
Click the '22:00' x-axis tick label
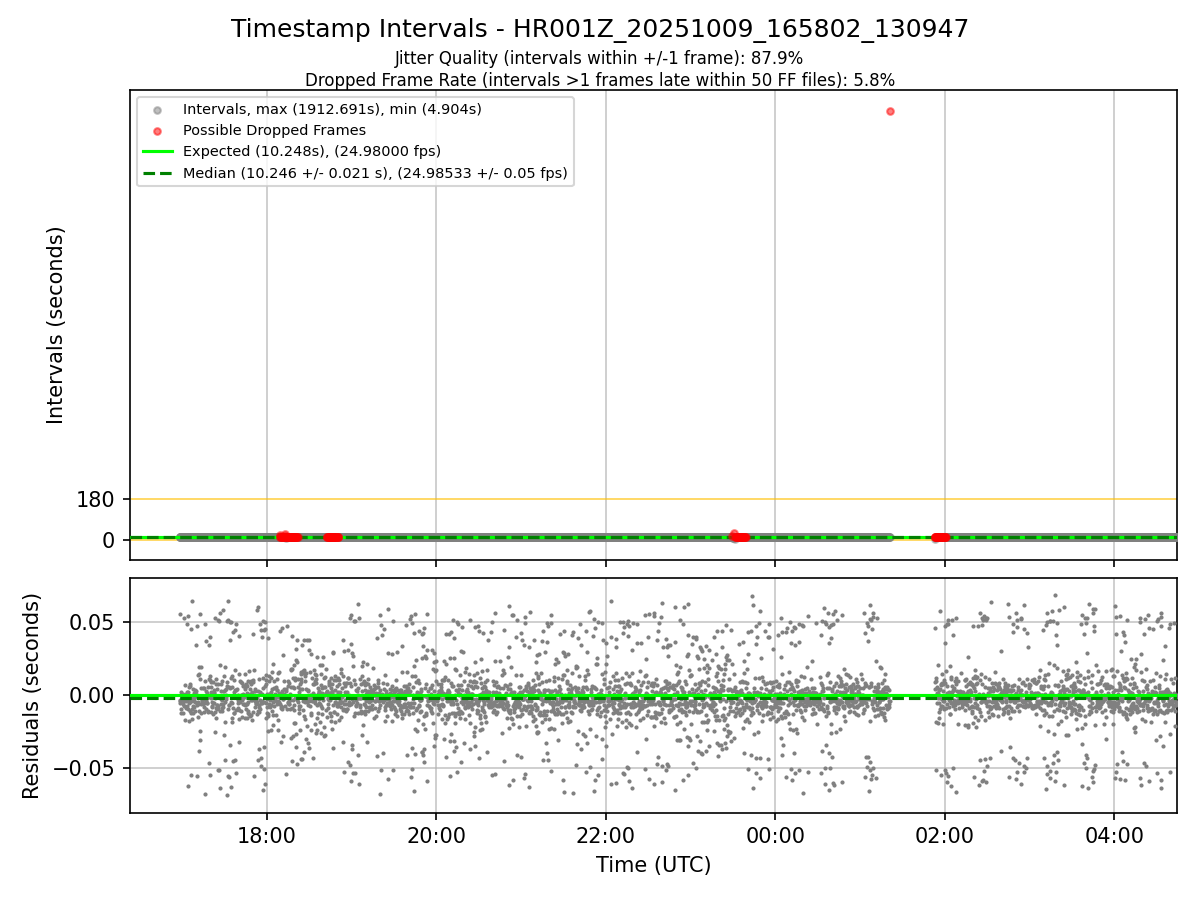pos(605,835)
